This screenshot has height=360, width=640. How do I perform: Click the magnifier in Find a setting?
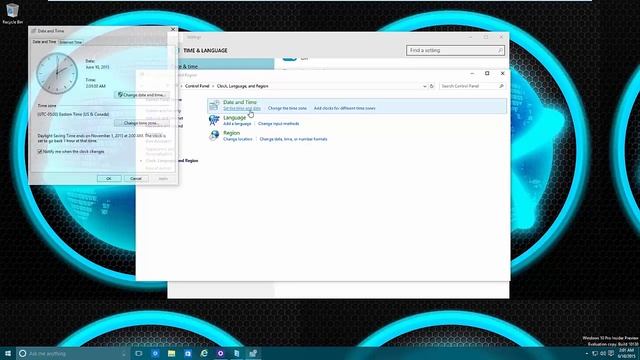click(500, 50)
